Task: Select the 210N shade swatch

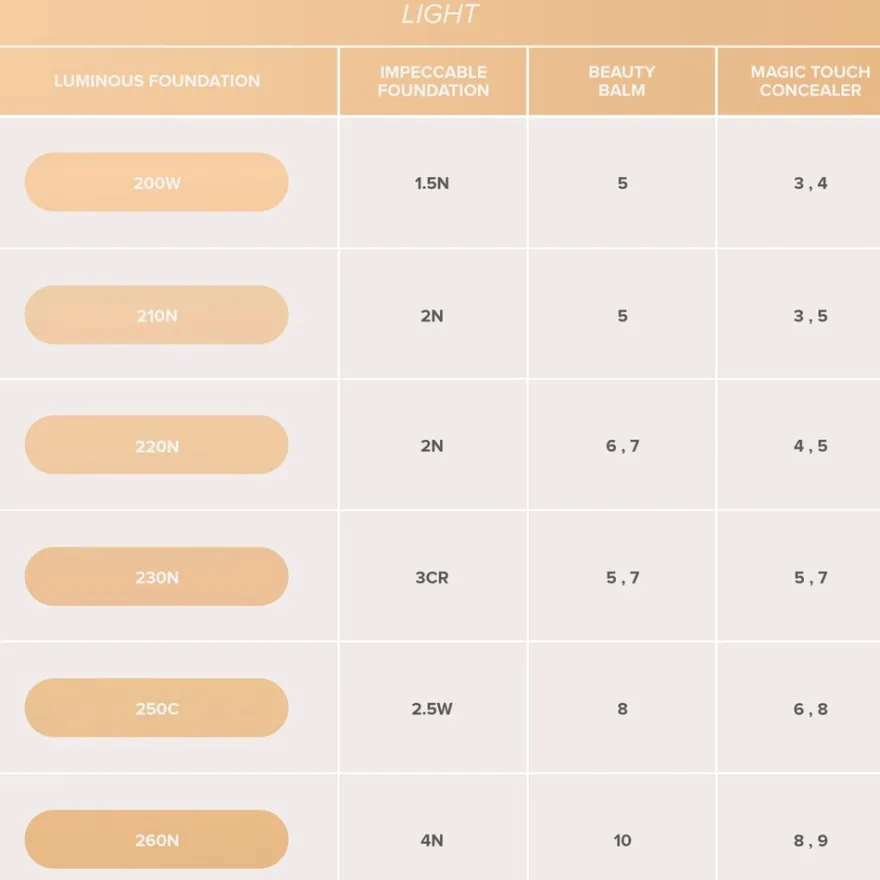Action: 157,315
